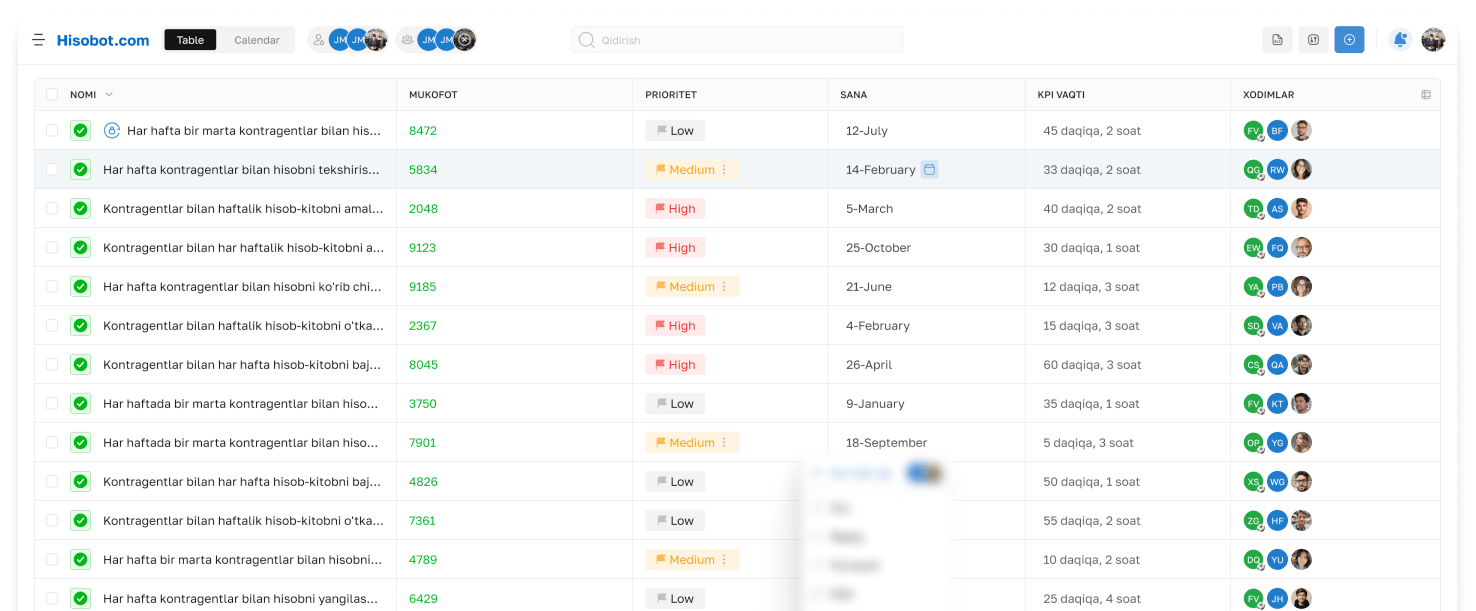Click the Hisobot.com logo link
Viewport: 1476px width, 611px height.
(x=103, y=40)
